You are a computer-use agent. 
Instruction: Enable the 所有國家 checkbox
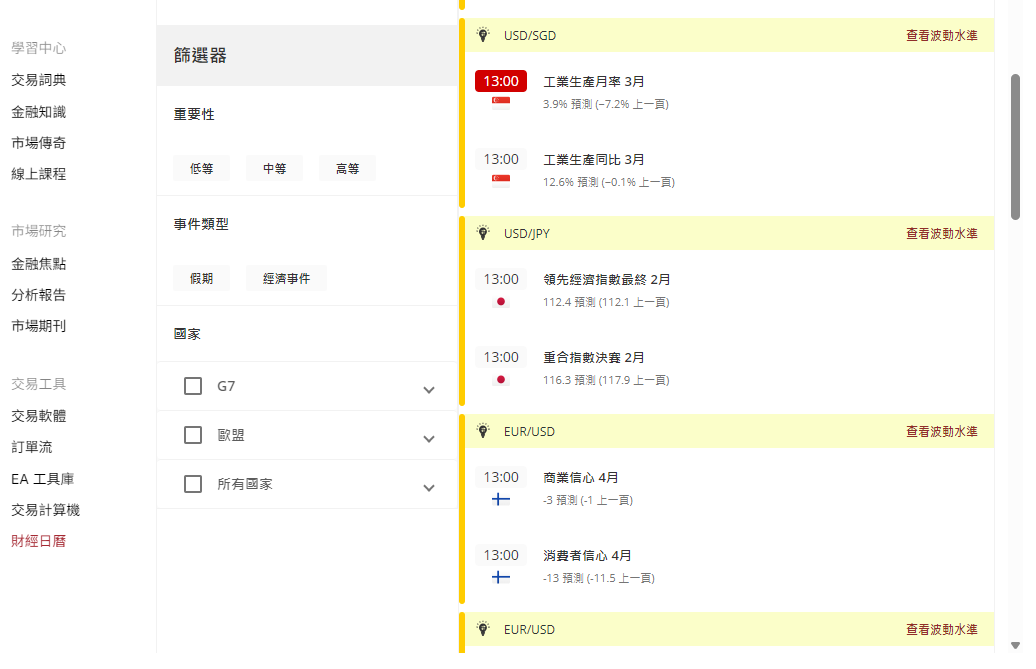[193, 484]
